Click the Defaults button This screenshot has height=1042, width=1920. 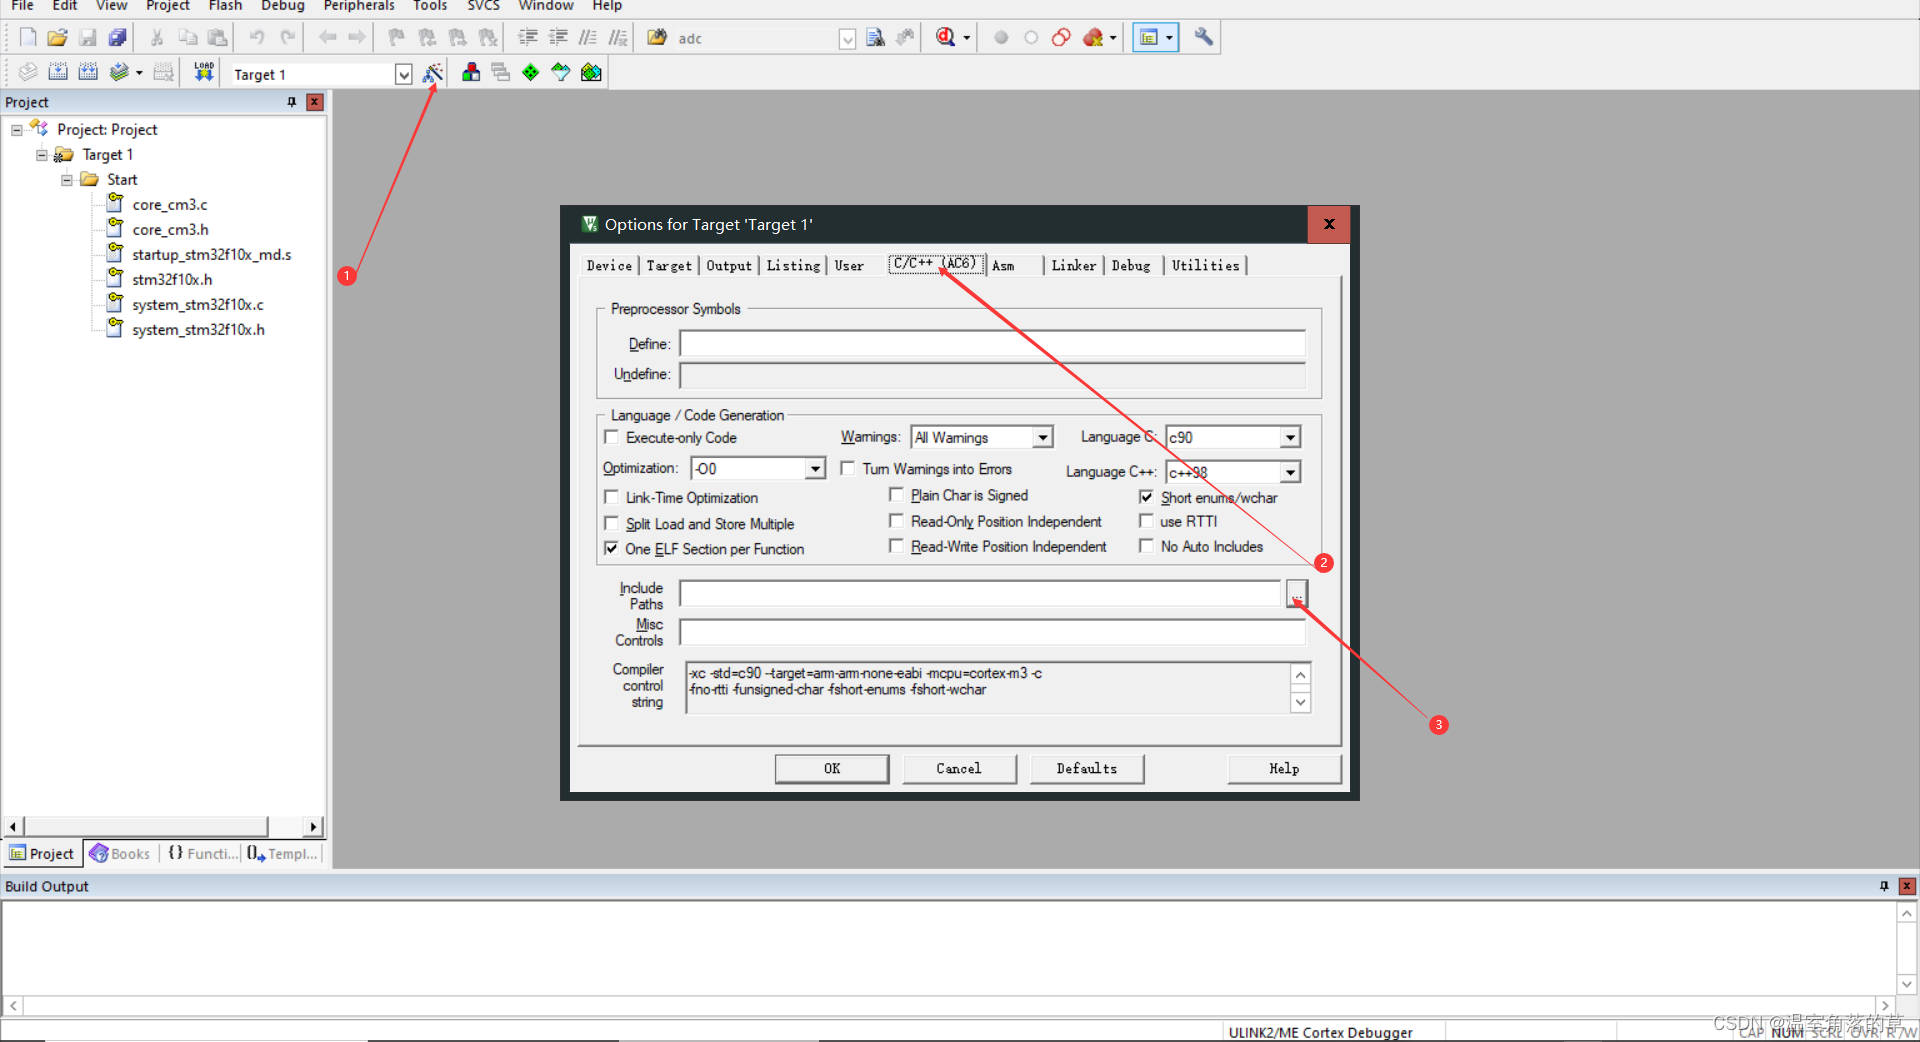click(x=1087, y=768)
